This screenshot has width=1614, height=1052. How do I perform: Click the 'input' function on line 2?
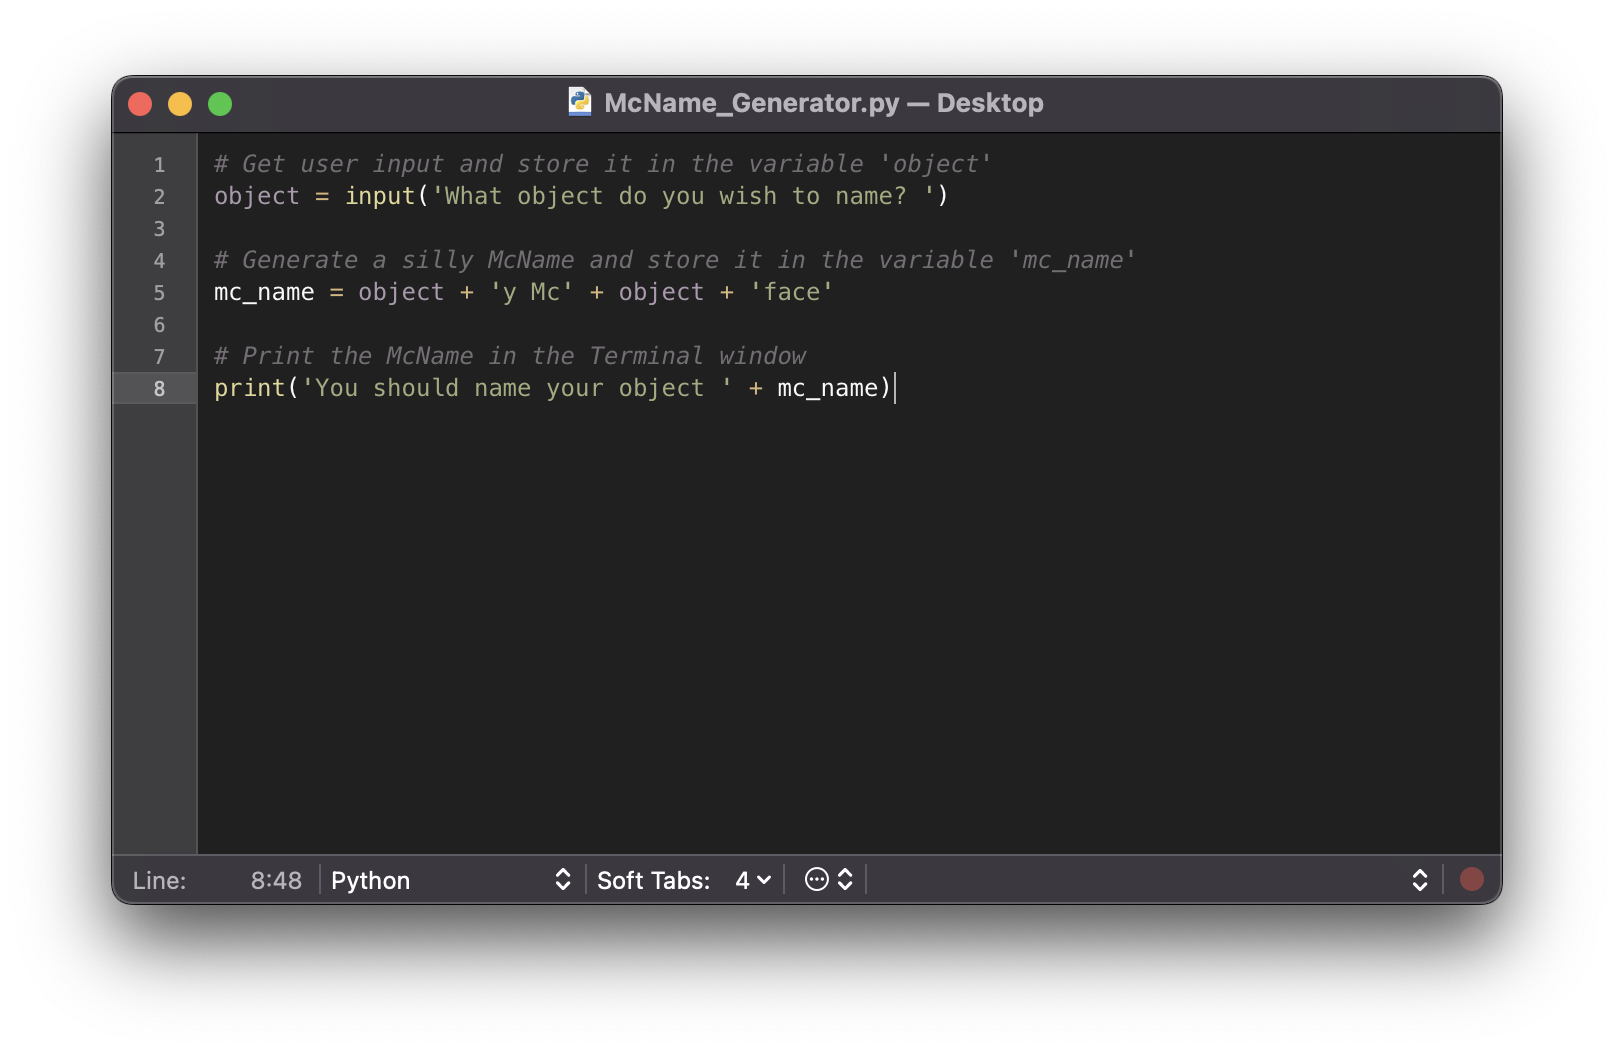pos(380,196)
